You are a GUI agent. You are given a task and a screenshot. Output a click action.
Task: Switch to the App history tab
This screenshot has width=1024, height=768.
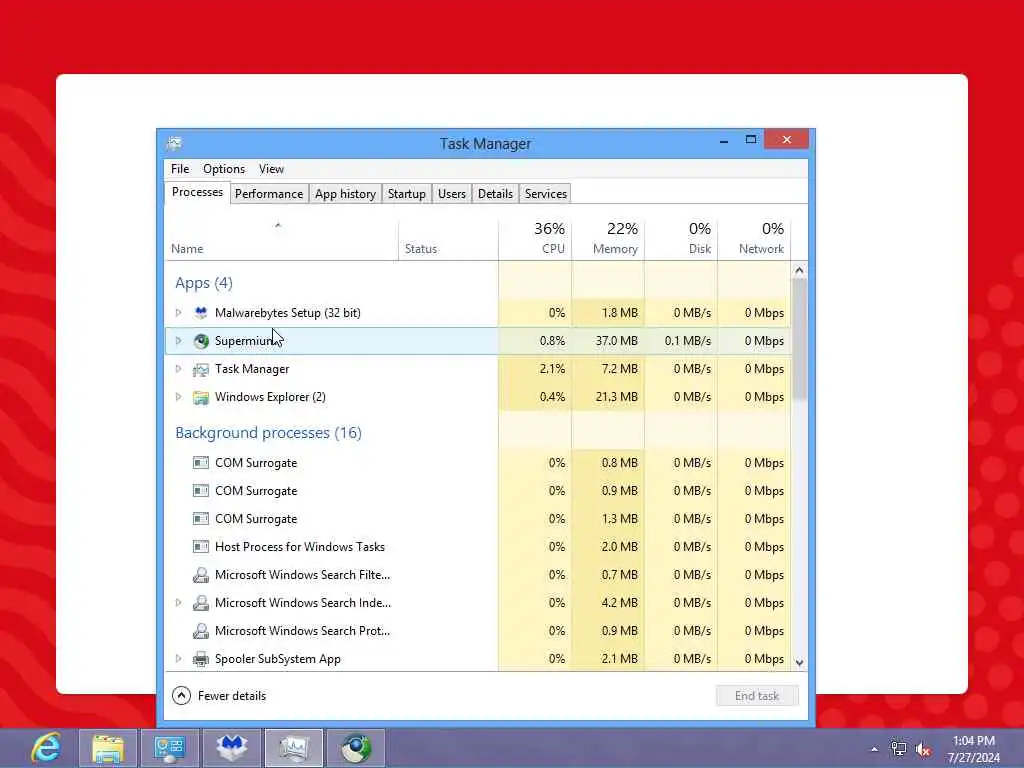pos(345,194)
